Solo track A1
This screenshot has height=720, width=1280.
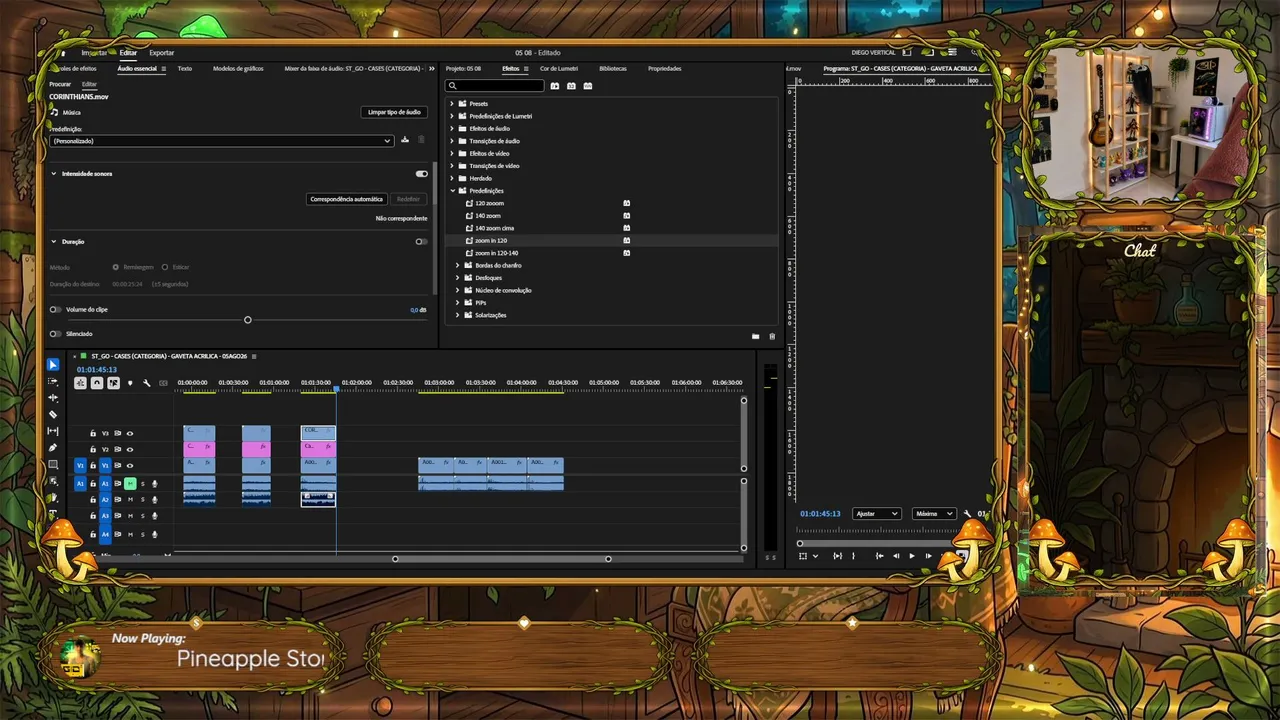pyautogui.click(x=143, y=484)
